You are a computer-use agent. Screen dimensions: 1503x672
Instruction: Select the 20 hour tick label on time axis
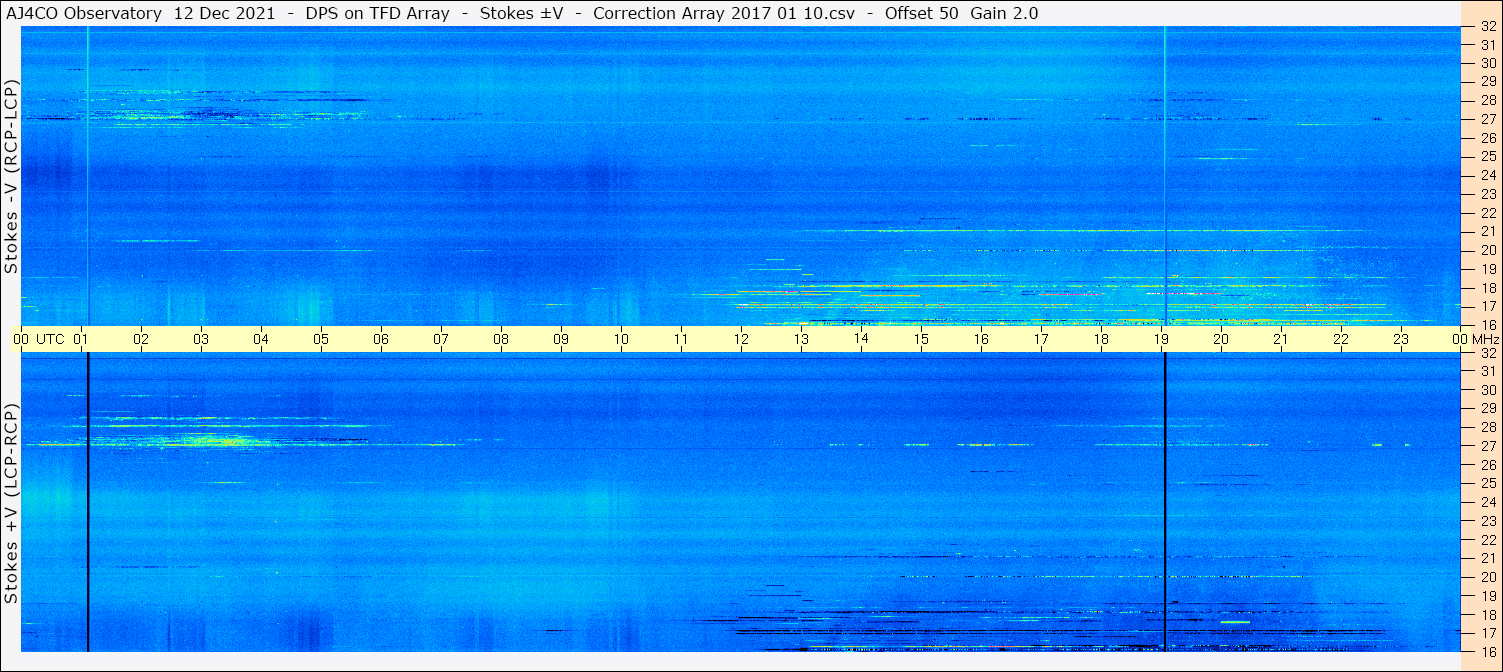tap(1222, 340)
